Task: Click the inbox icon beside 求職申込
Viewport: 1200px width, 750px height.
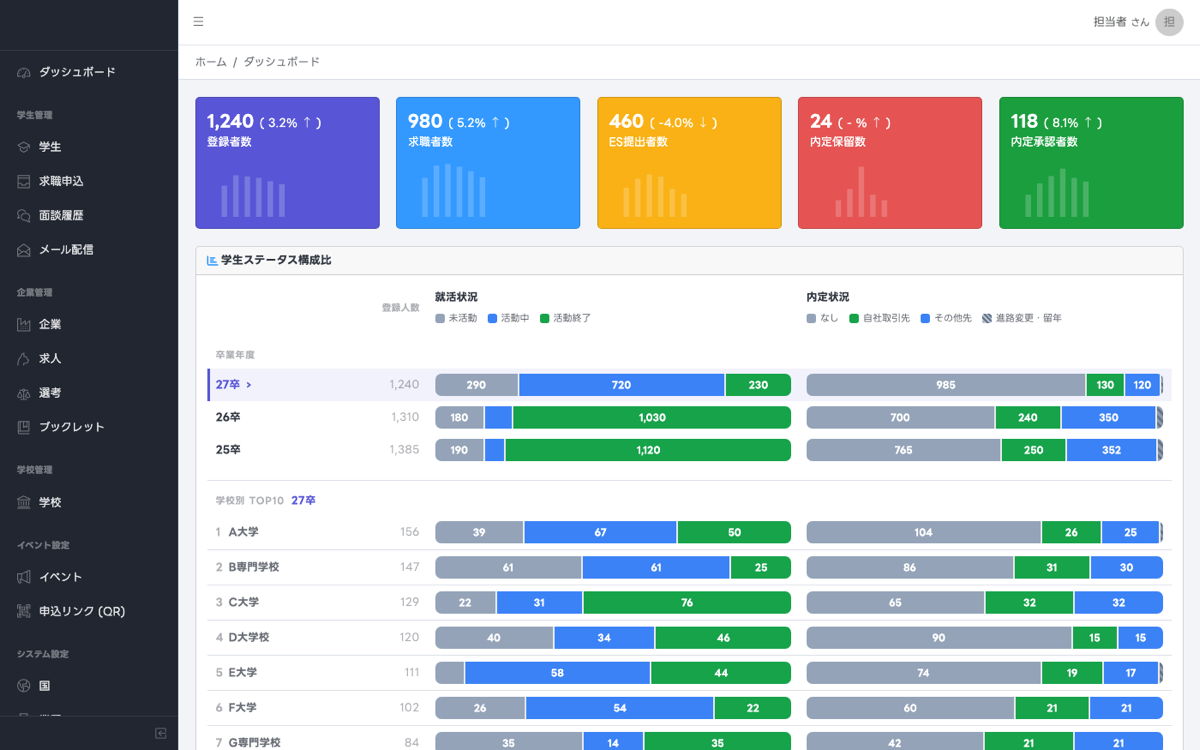Action: point(24,181)
